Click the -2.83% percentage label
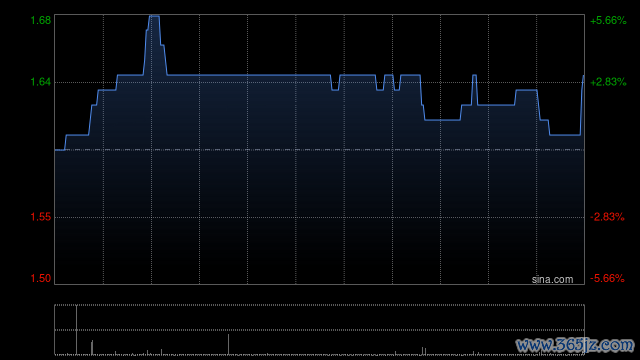The height and width of the screenshot is (360, 640). (607, 217)
